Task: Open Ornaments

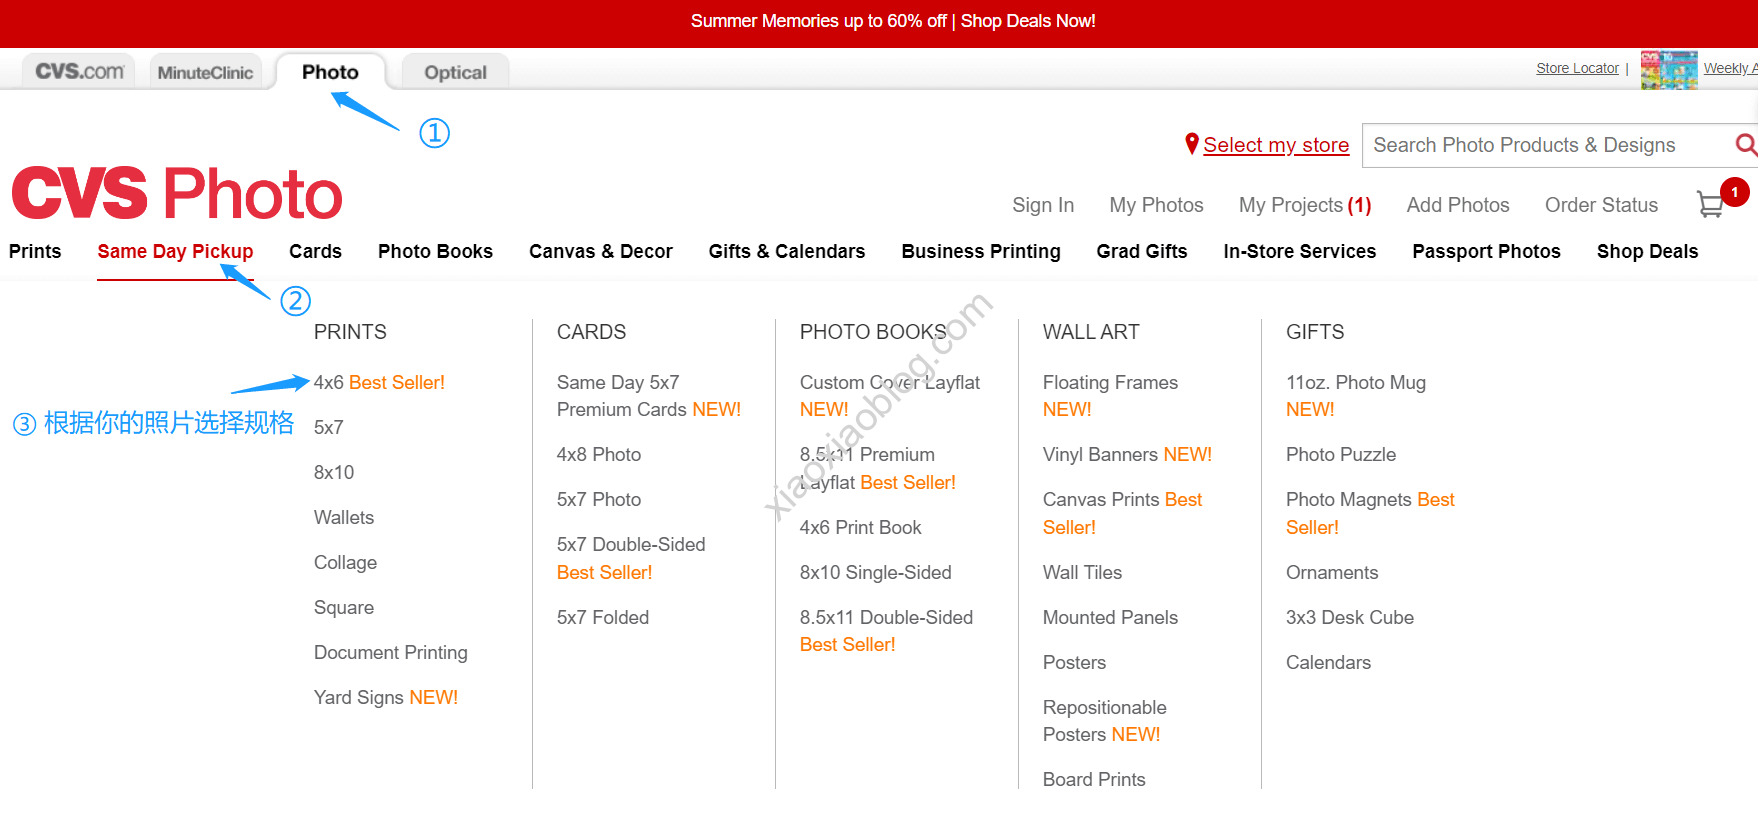Action: (x=1332, y=572)
